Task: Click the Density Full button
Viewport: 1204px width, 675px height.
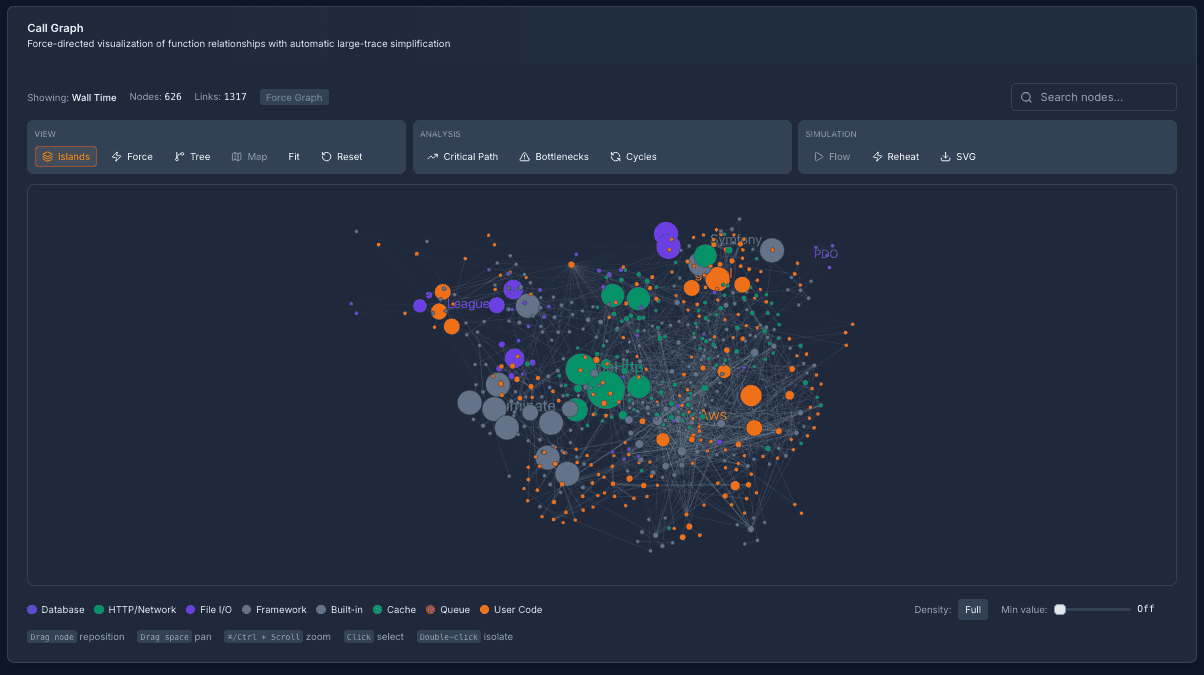Action: [973, 609]
